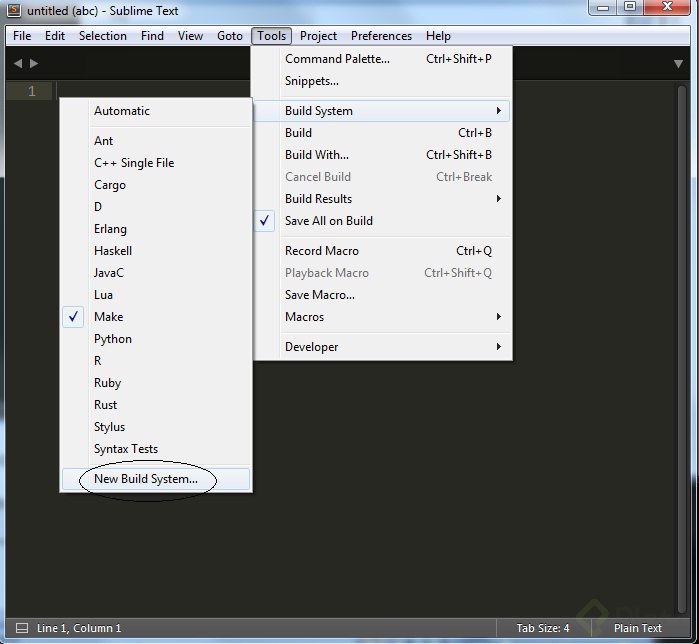Screen dimensions: 699x644
Task: Open the Help menu
Action: pos(438,36)
